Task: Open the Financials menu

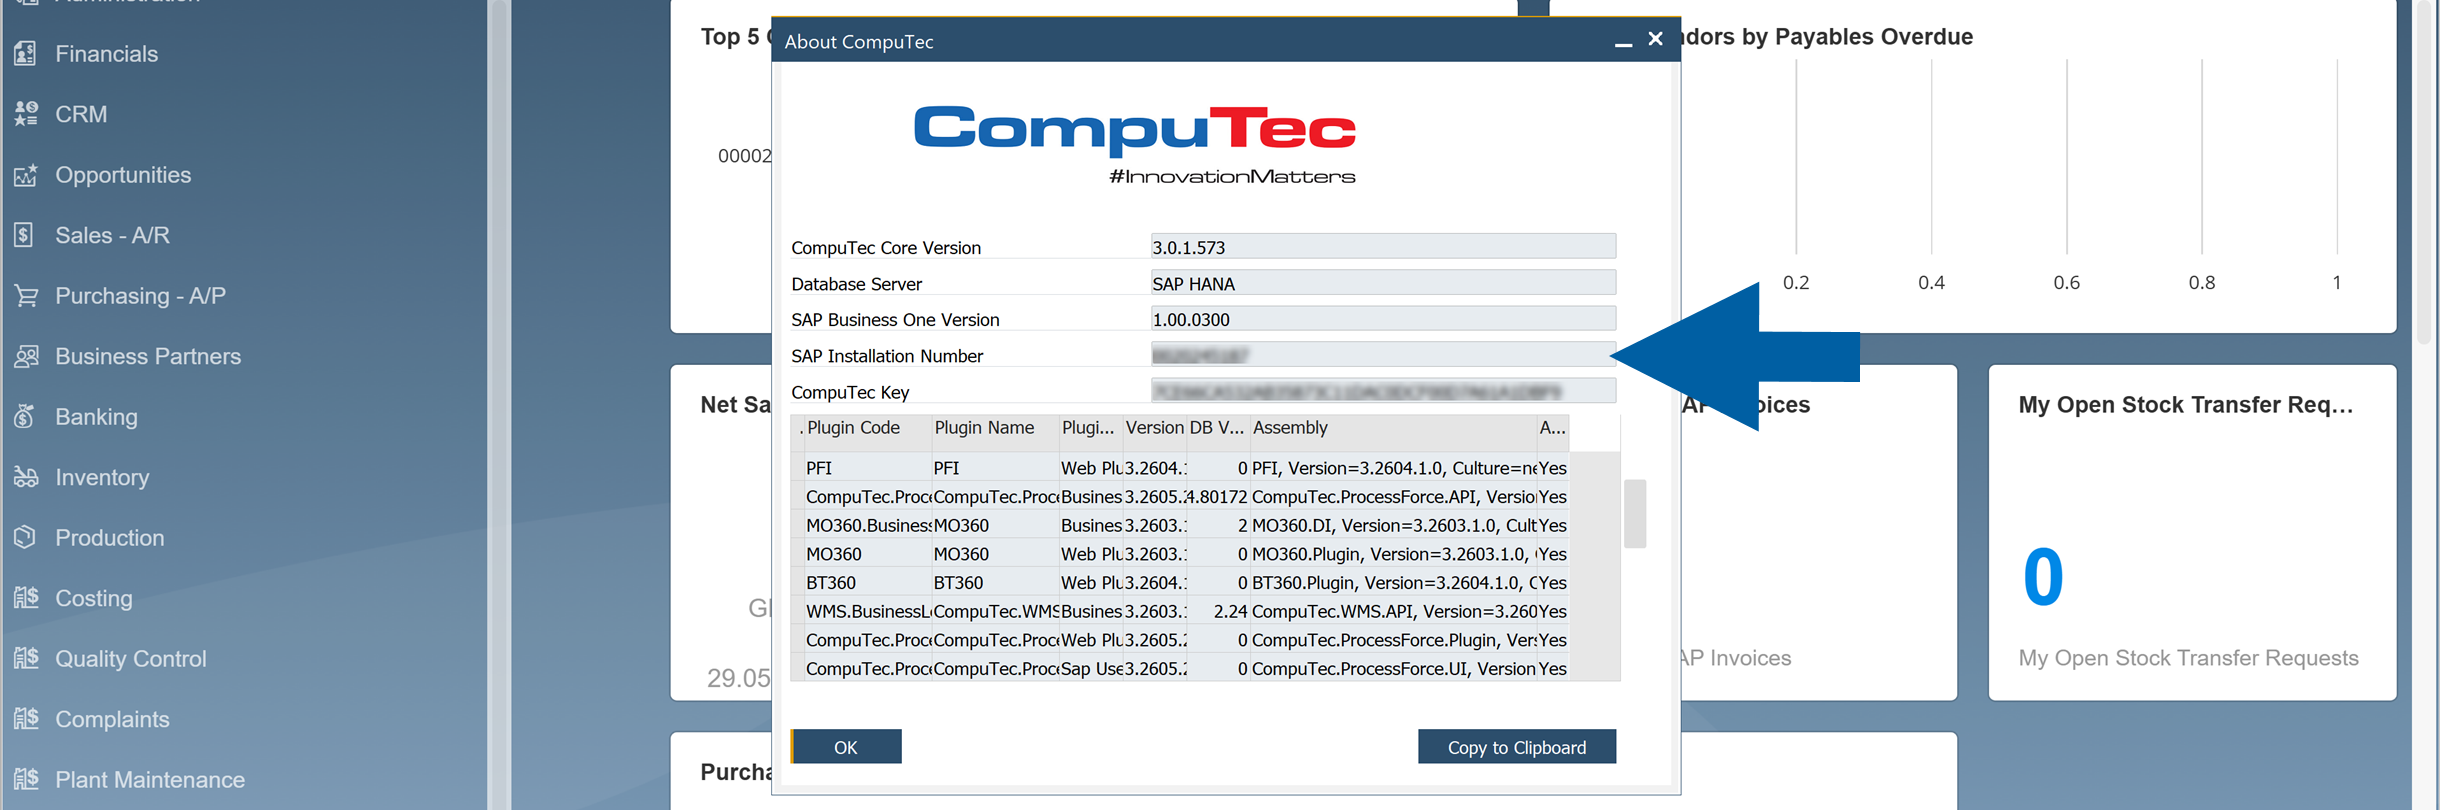Action: 106,54
